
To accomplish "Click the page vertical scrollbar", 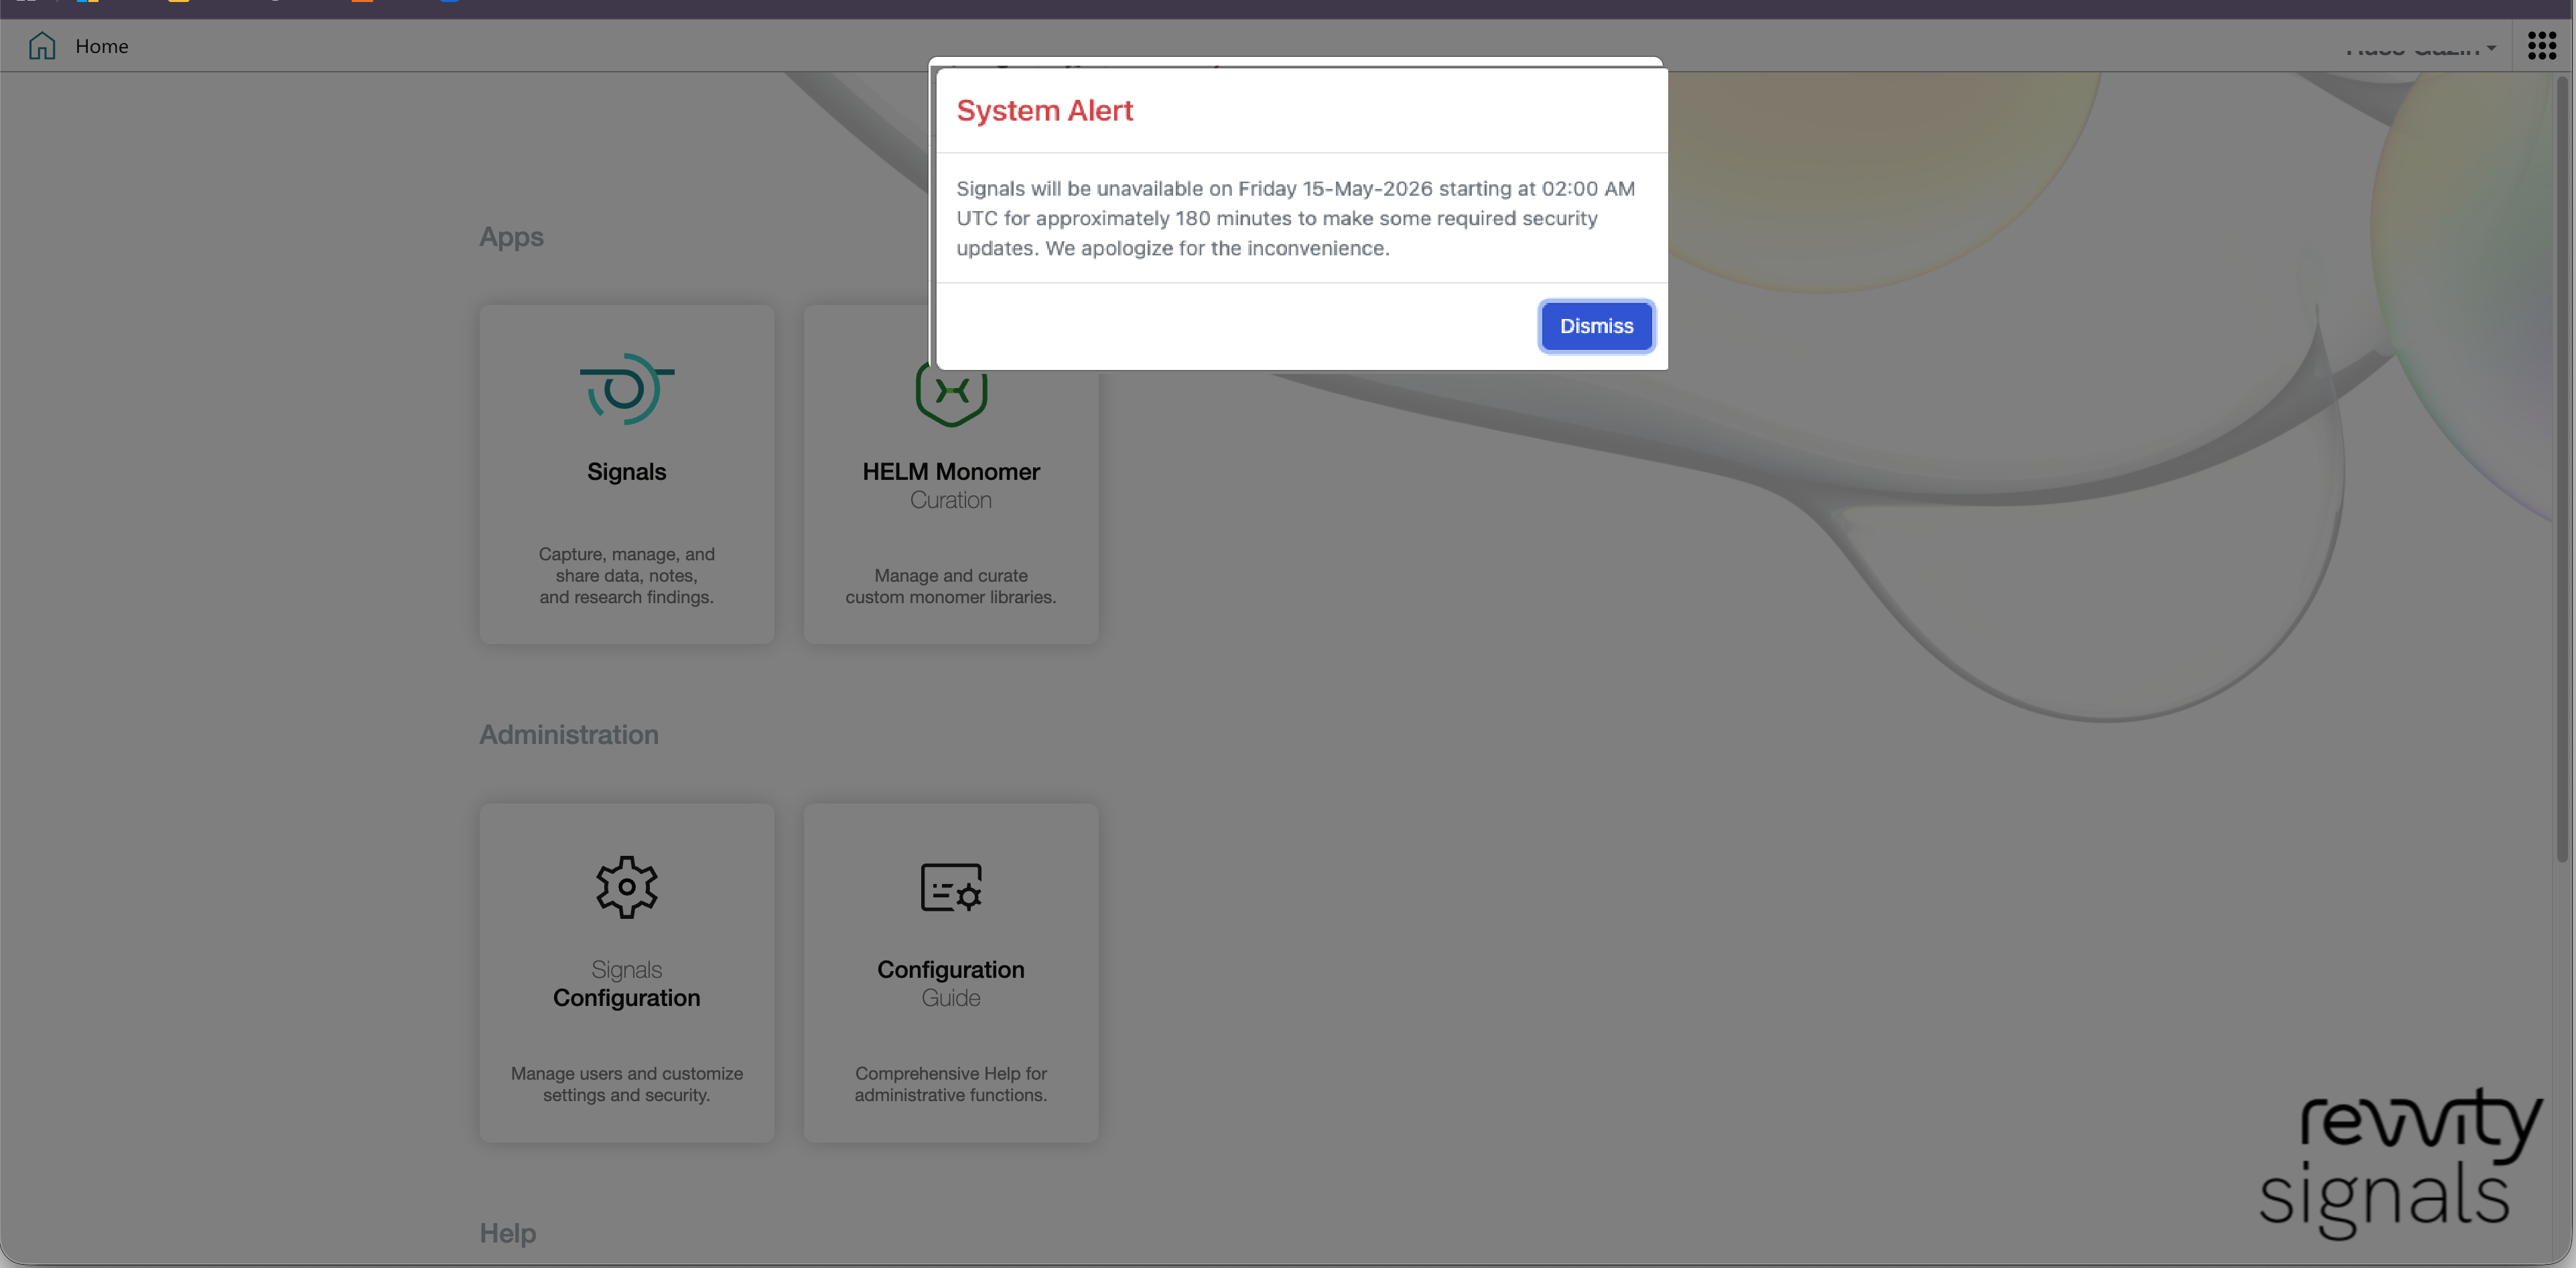I will click(2562, 468).
